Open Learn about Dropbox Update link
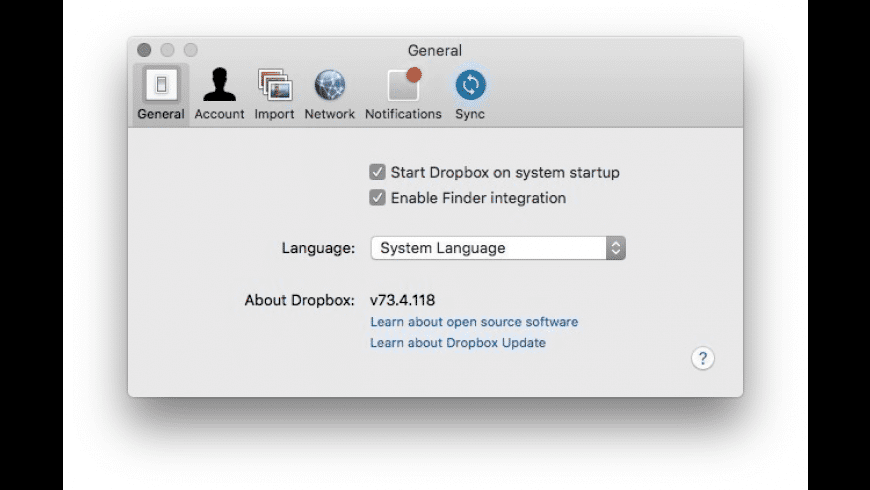The height and width of the screenshot is (490, 870). 458,343
